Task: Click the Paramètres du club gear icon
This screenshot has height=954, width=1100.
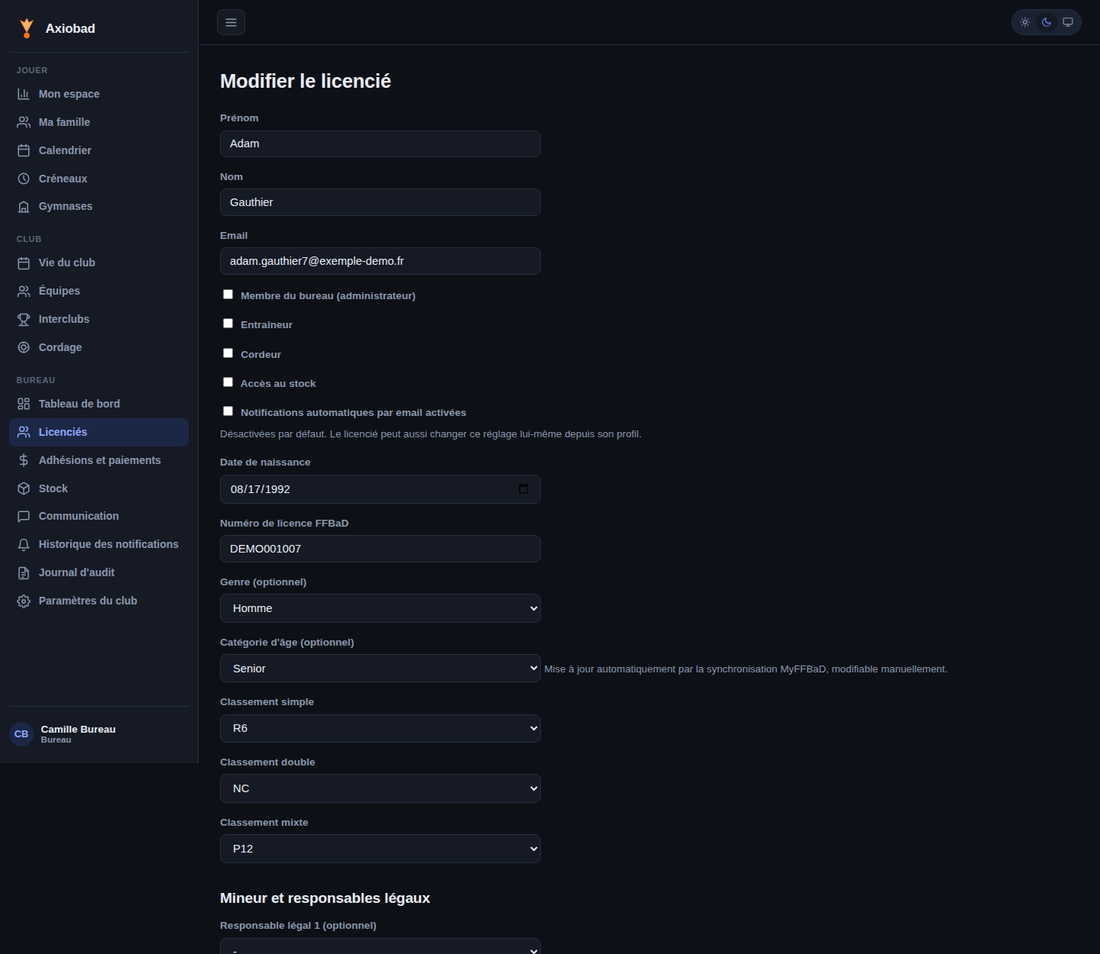Action: click(x=24, y=601)
